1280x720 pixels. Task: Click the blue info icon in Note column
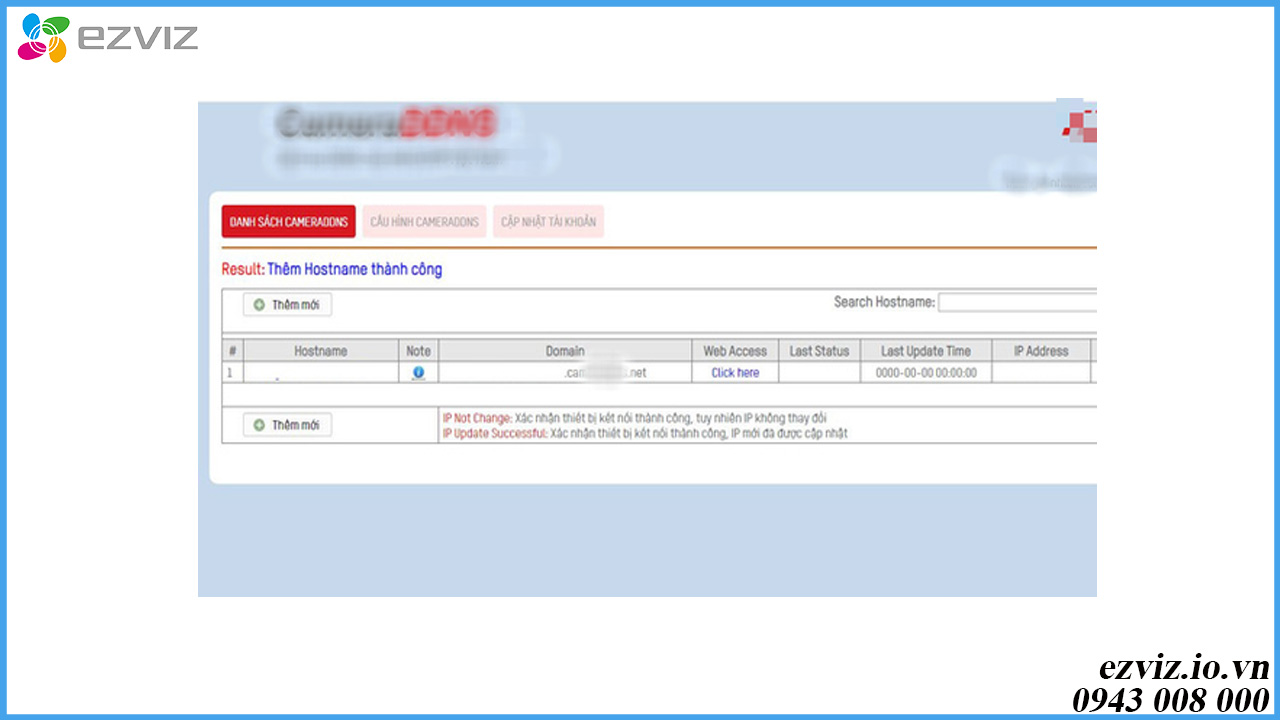pos(418,372)
